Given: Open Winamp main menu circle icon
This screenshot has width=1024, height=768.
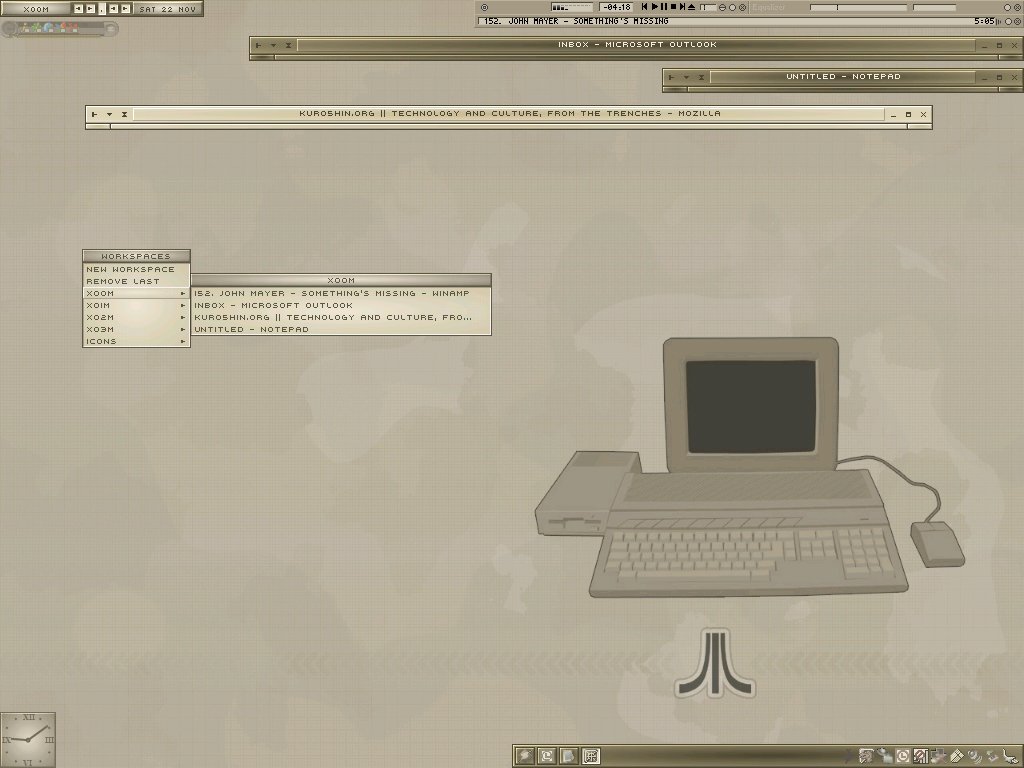Looking at the screenshot, I should [485, 7].
